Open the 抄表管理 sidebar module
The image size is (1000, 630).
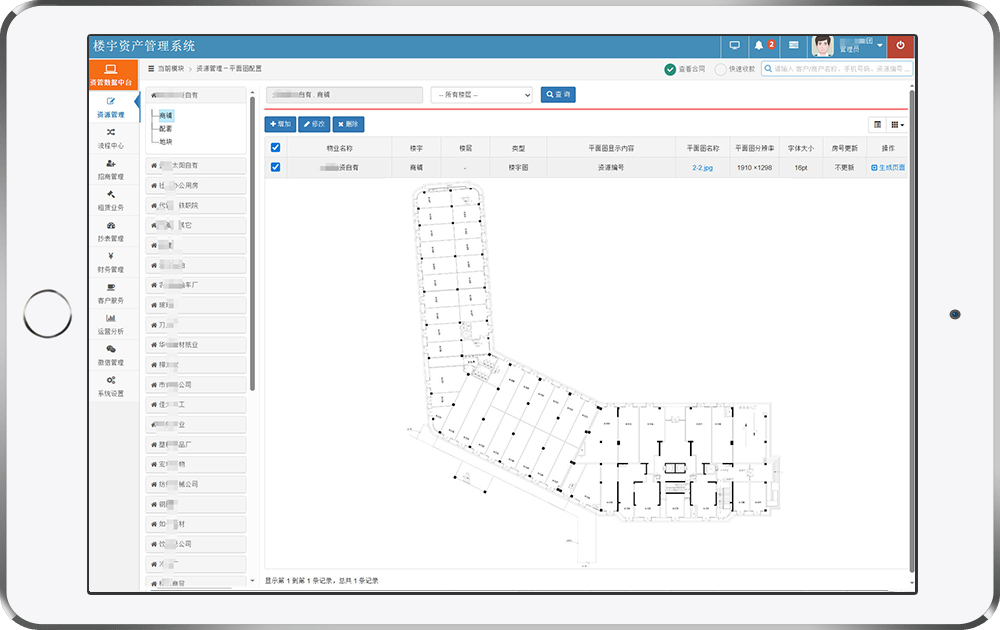point(111,231)
